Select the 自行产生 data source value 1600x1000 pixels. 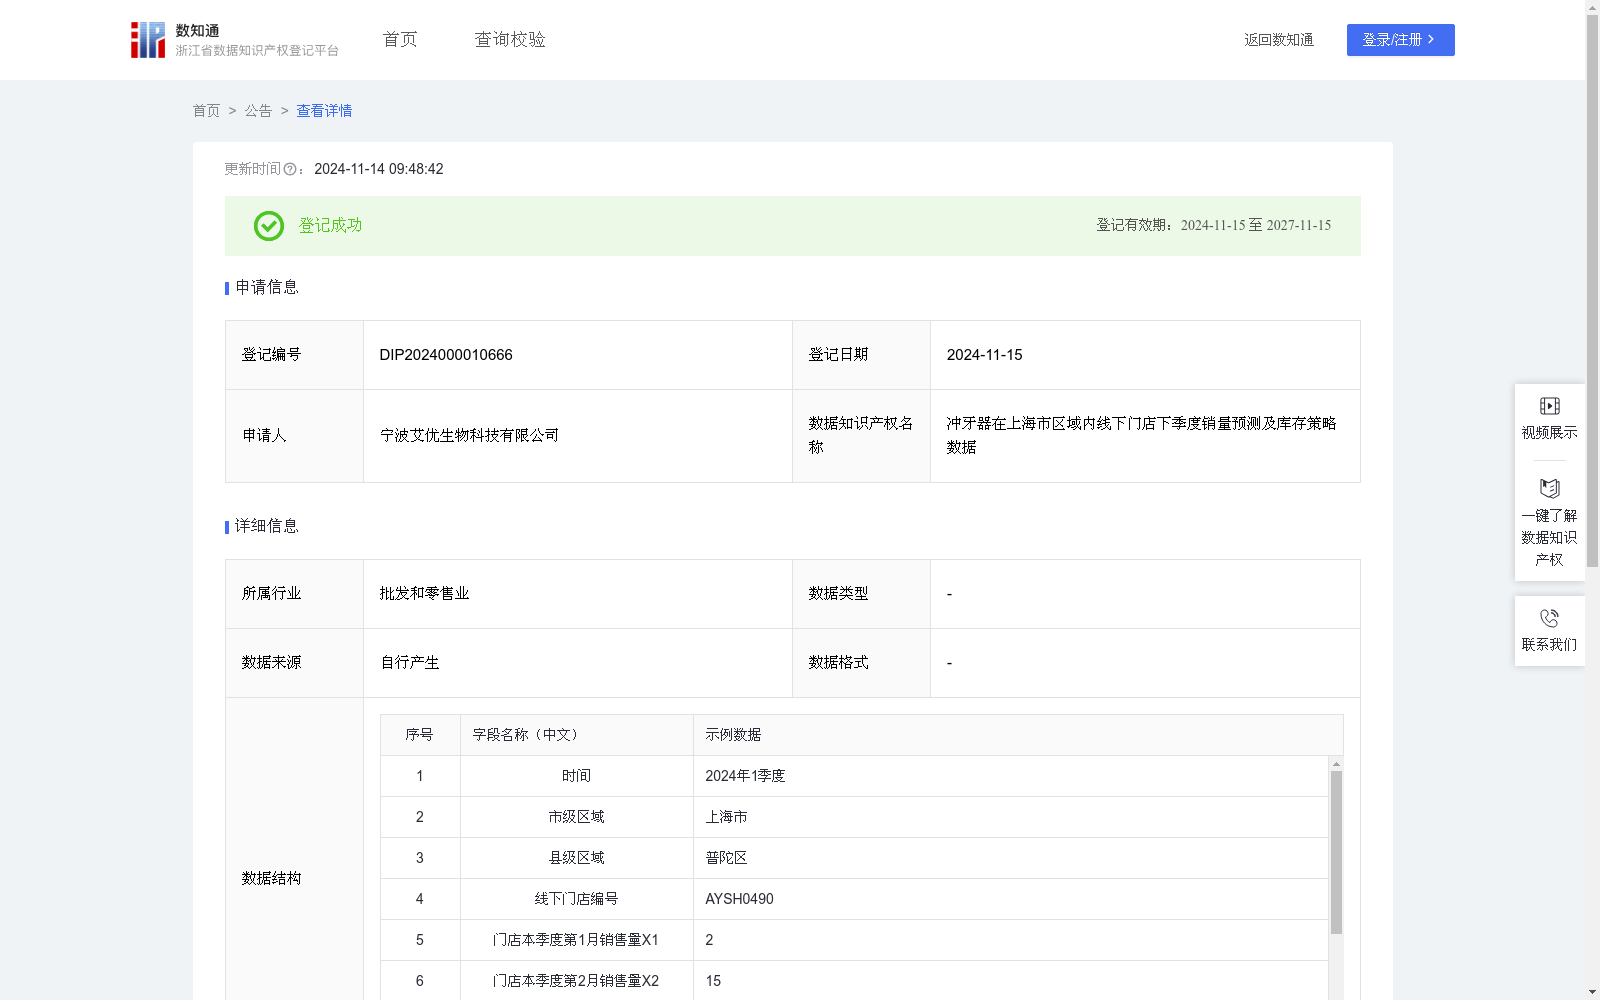pos(409,662)
